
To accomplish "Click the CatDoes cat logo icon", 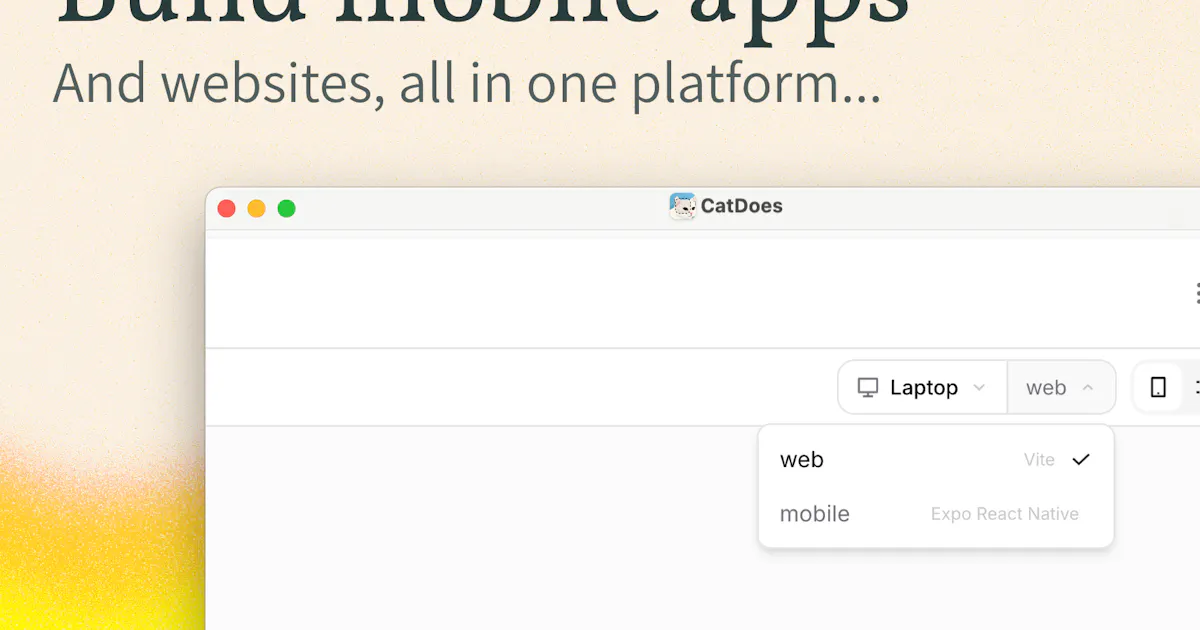I will pyautogui.click(x=682, y=207).
